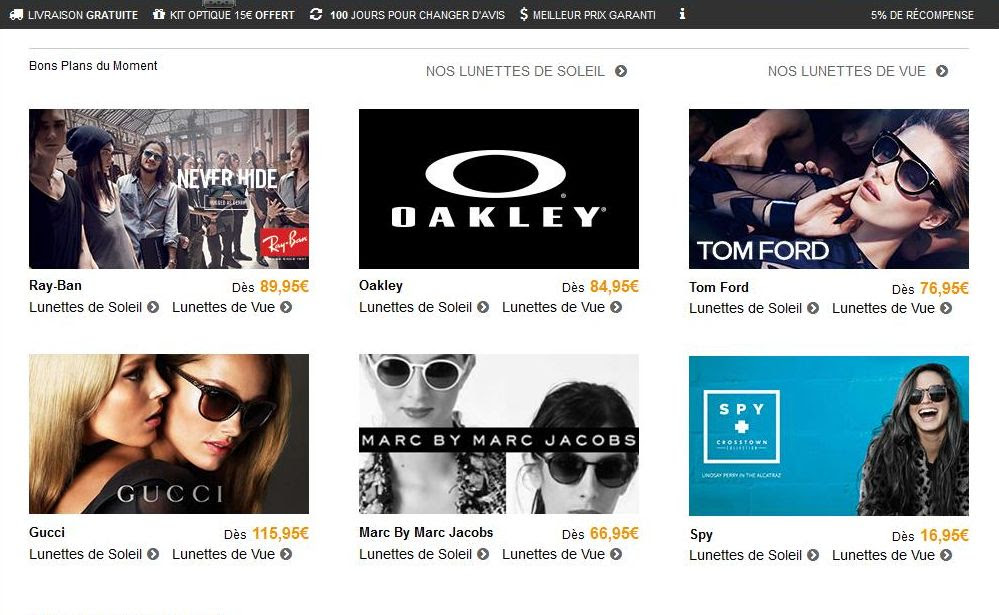Viewport: 999px width, 615px height.
Task: Go to Nos Lunettes de Vue
Action: click(x=846, y=71)
